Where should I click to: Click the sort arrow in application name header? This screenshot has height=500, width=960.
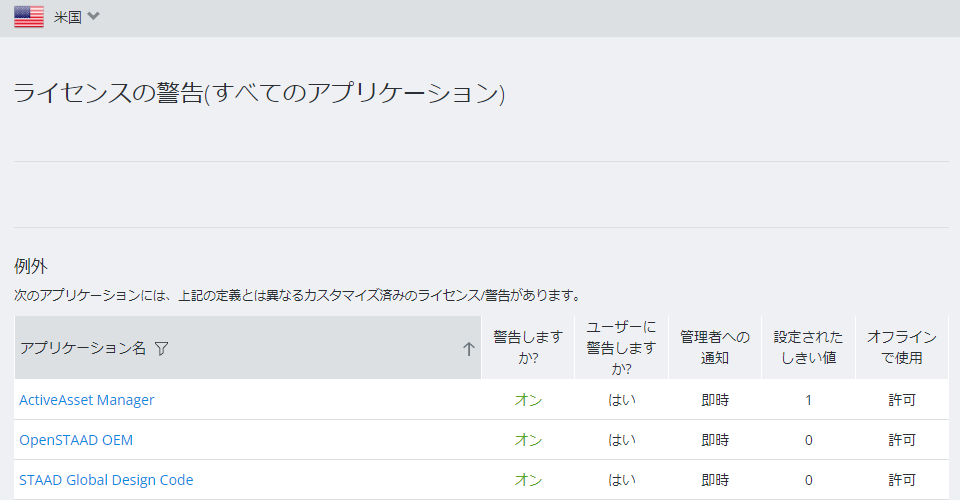(468, 349)
